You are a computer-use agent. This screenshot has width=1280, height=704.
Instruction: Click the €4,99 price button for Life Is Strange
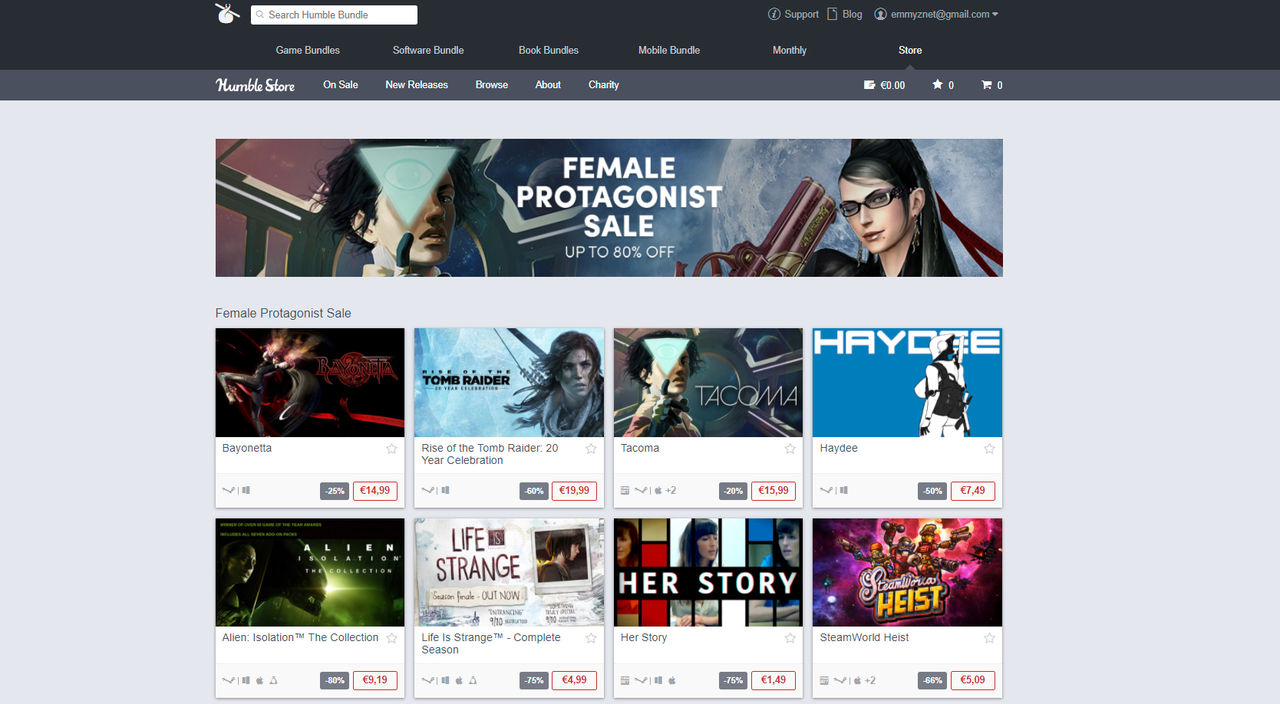pyautogui.click(x=574, y=680)
